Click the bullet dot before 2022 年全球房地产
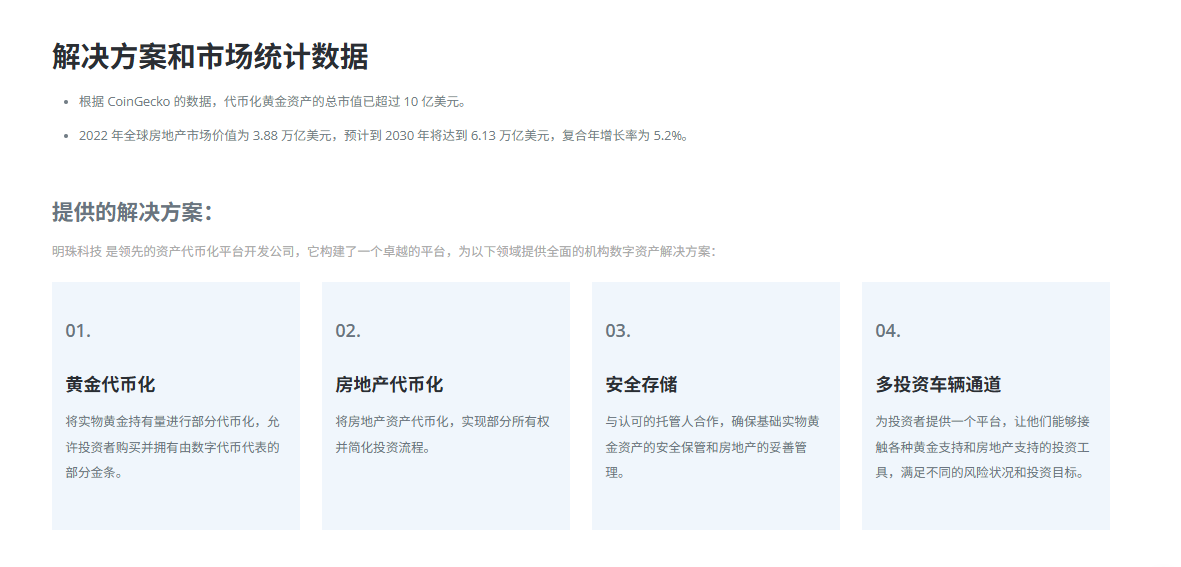The image size is (1181, 567). 65,136
